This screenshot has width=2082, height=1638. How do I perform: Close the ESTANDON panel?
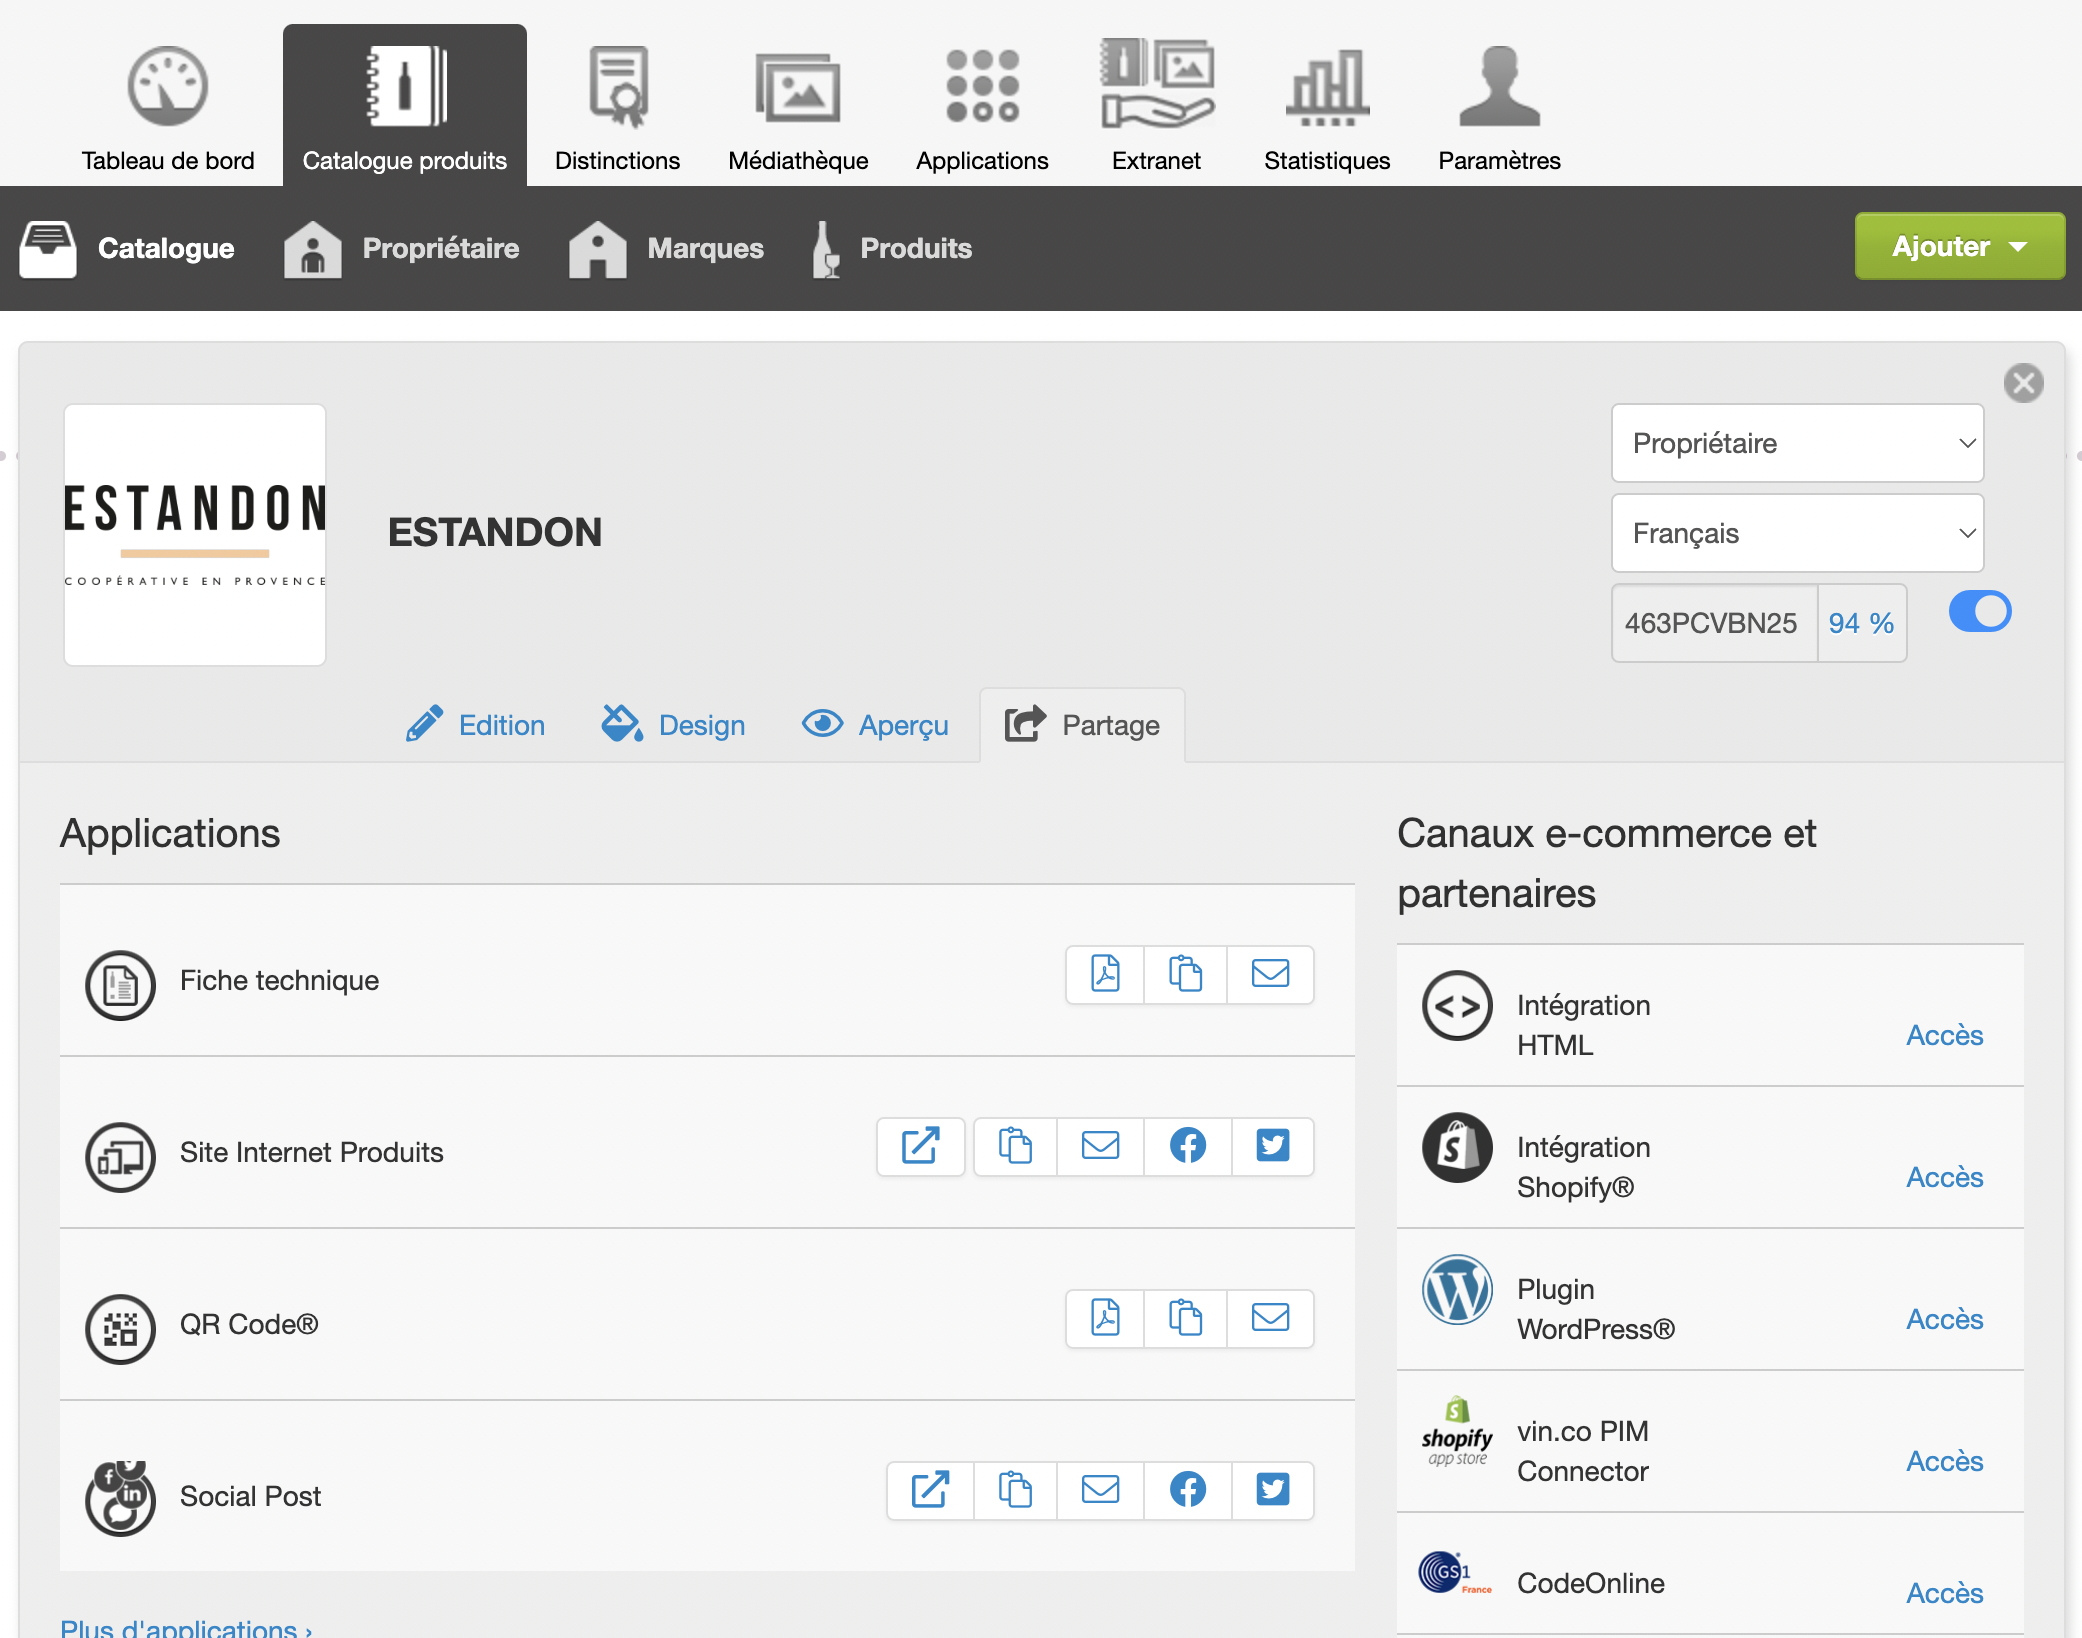(x=2023, y=383)
